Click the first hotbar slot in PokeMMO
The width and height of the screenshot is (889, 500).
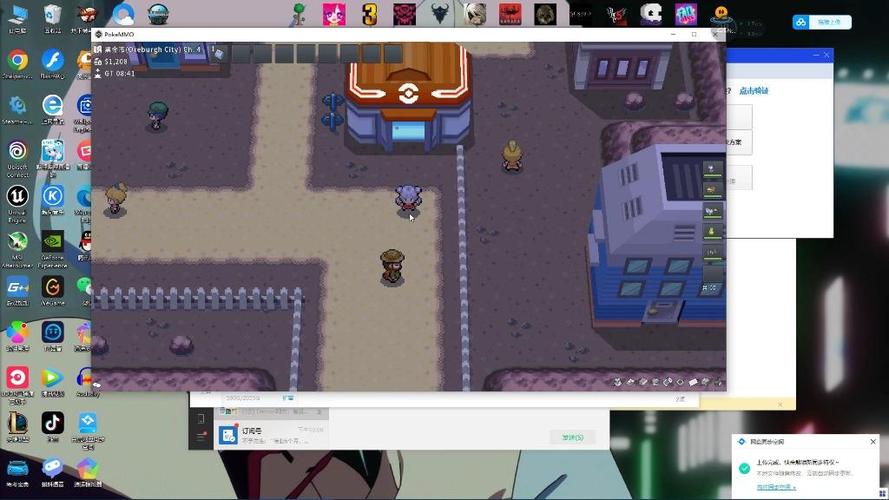pos(219,53)
